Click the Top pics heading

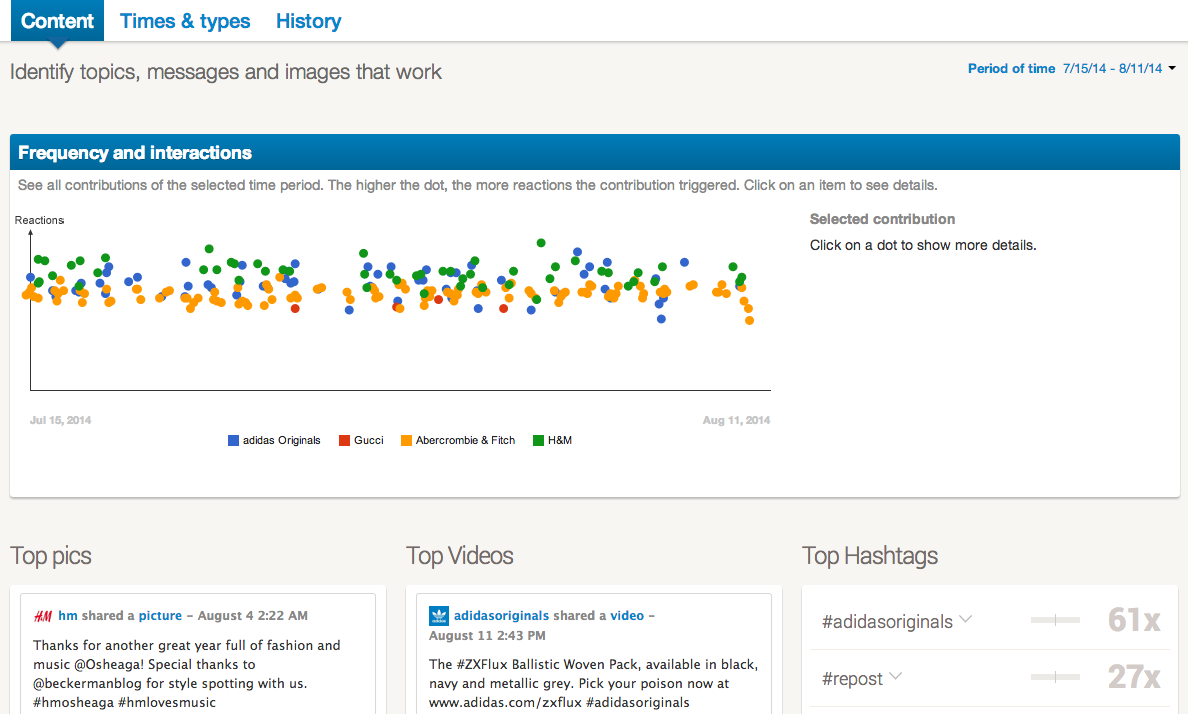pyautogui.click(x=51, y=556)
